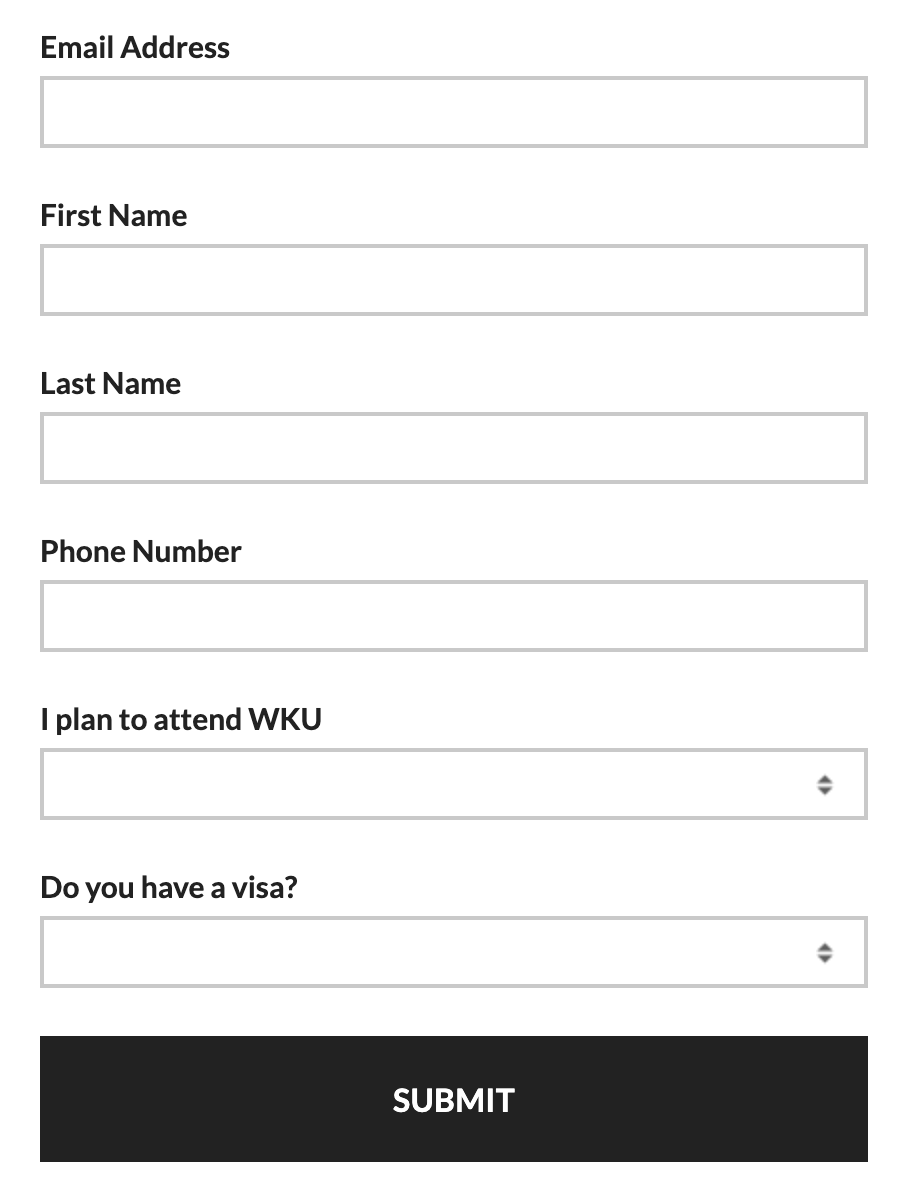This screenshot has width=904, height=1202.
Task: Click the 'Last Name' label text
Action: point(111,384)
